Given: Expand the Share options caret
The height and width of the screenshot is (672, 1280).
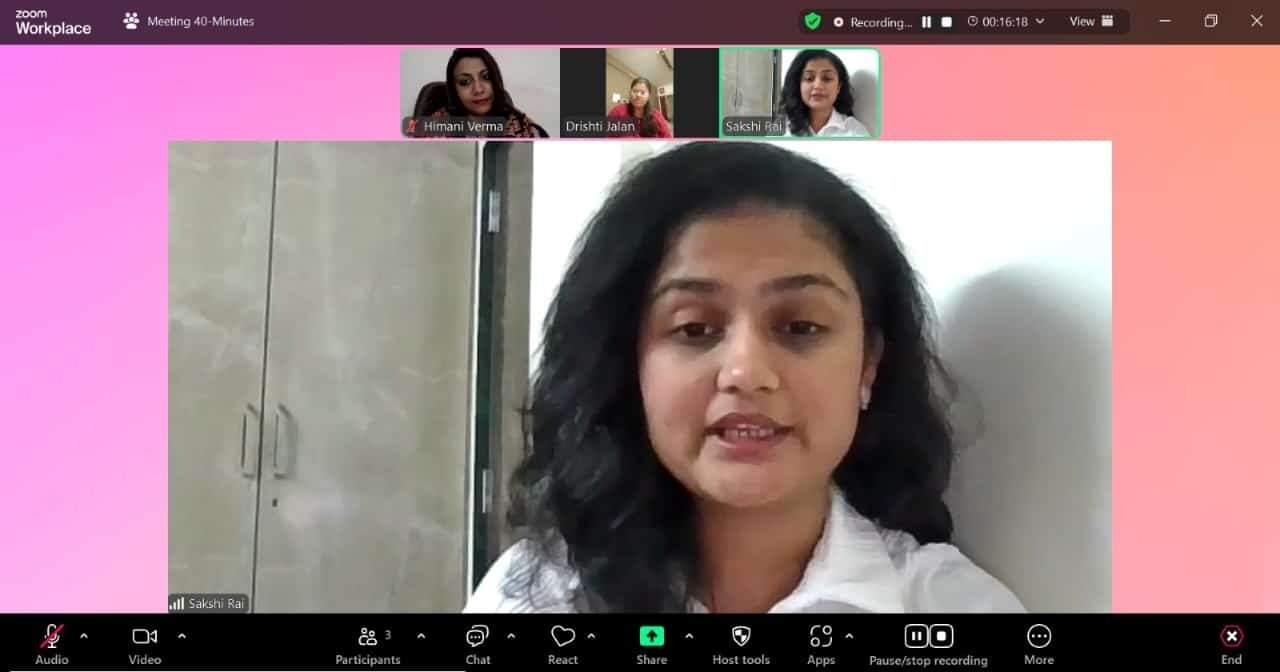Looking at the screenshot, I should tap(689, 636).
